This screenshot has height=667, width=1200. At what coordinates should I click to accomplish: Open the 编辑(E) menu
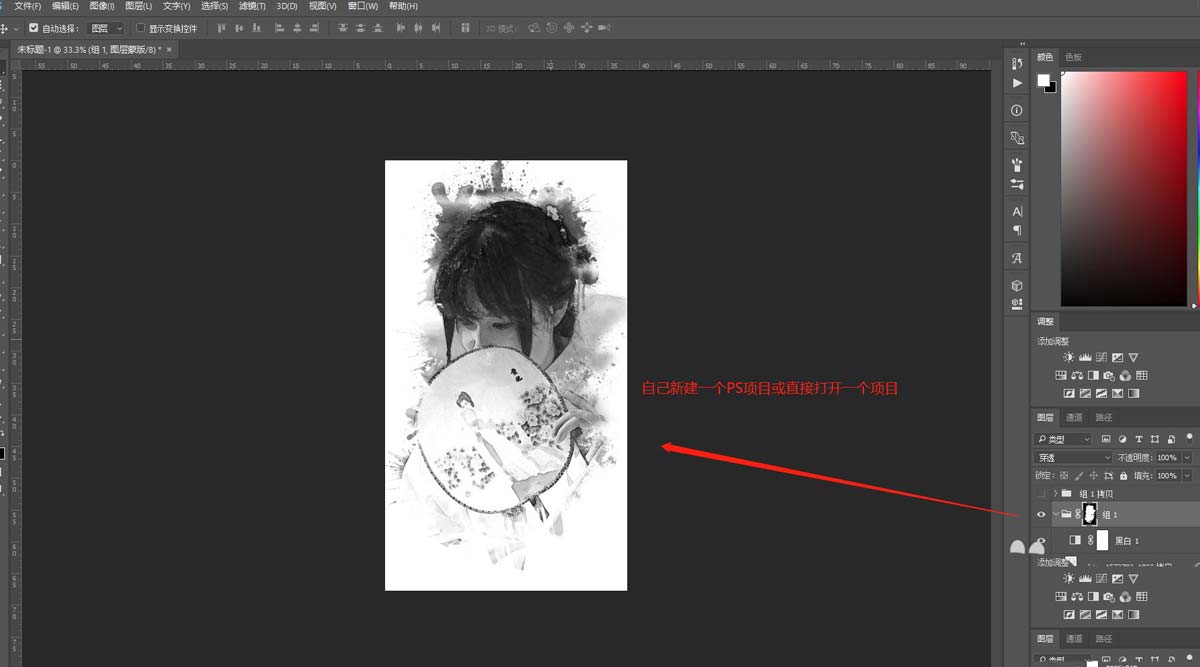[65, 6]
